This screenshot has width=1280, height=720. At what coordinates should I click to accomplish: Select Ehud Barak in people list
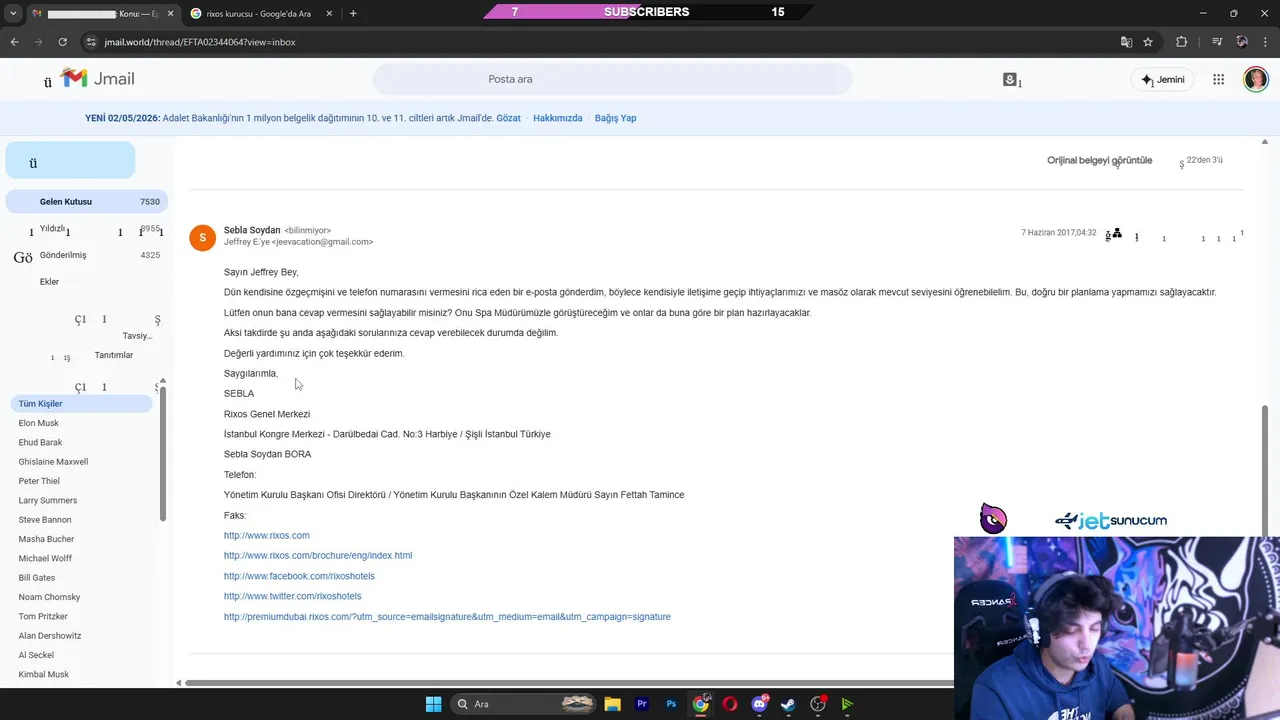40,442
